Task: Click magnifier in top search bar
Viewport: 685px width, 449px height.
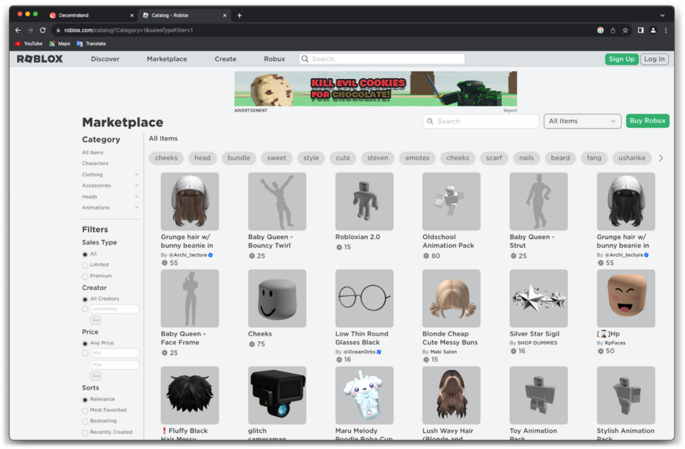Action: pos(305,59)
